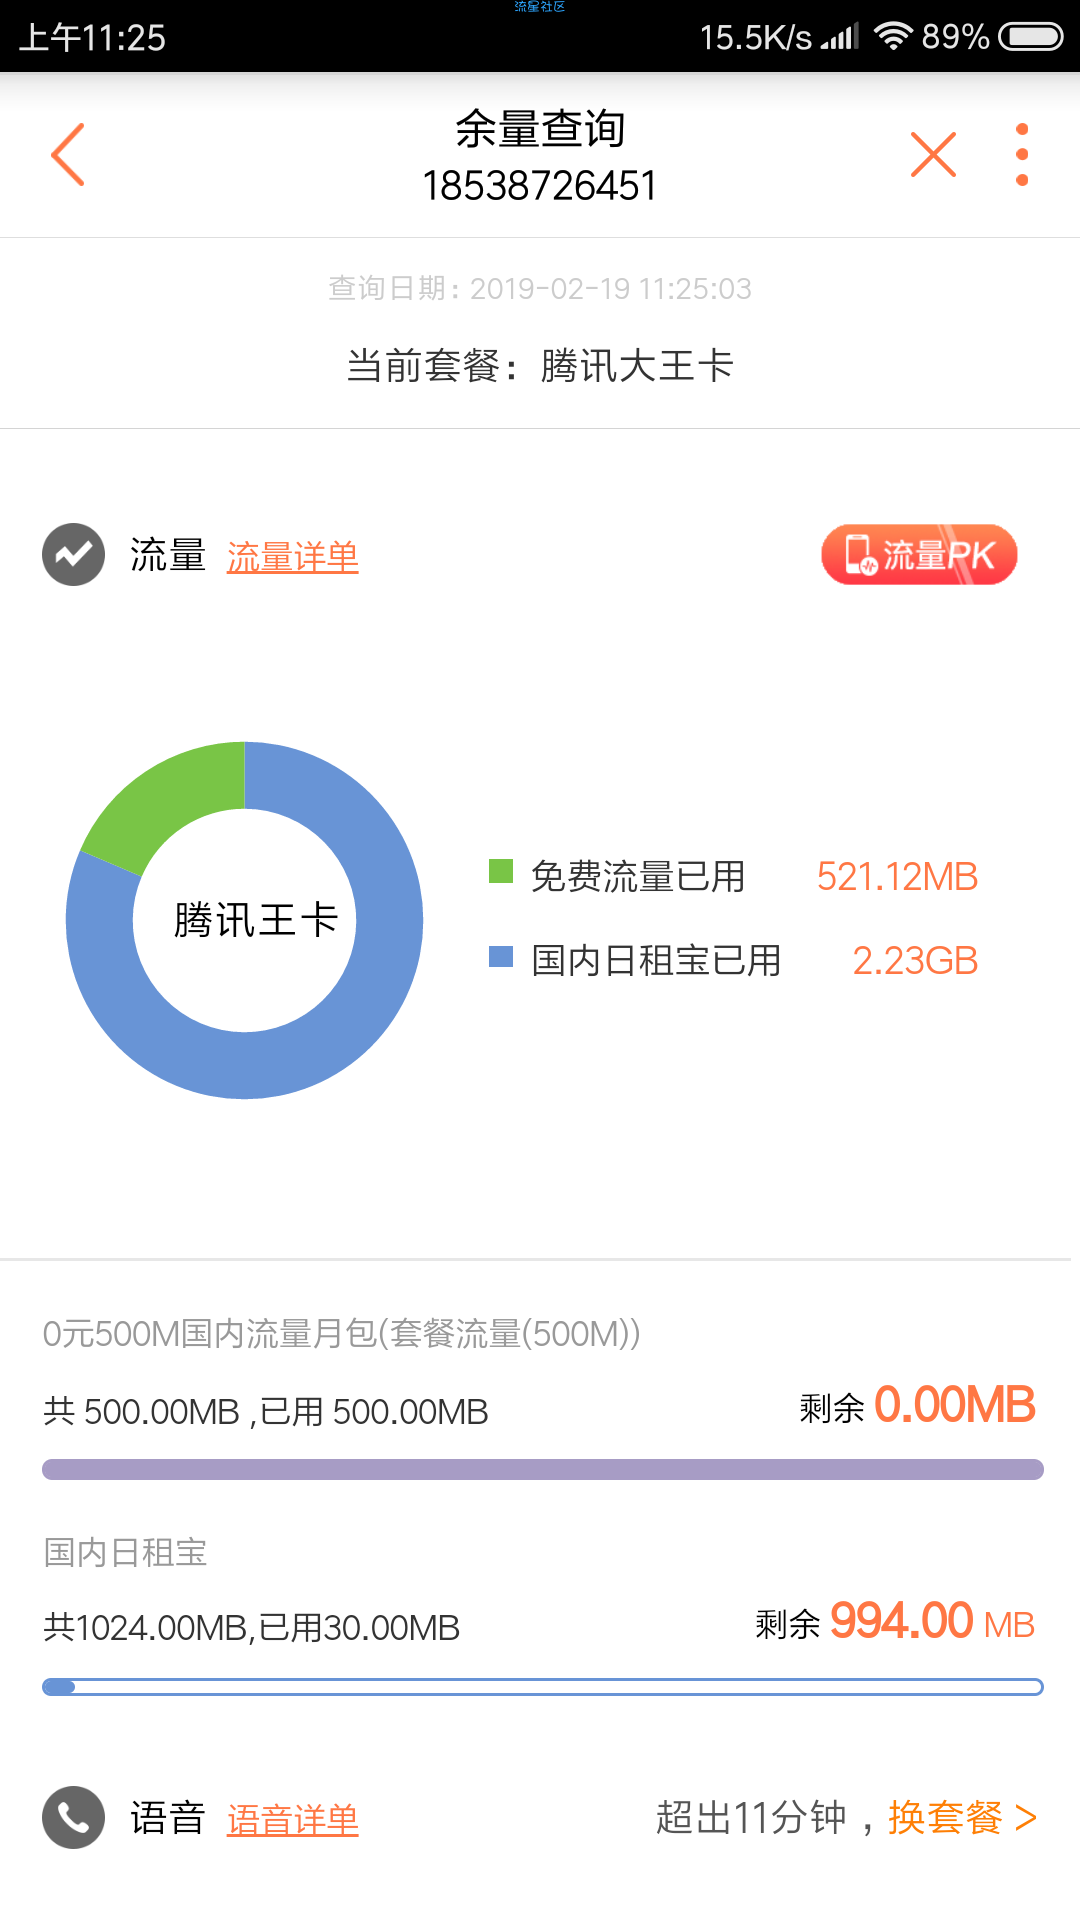
Task: Tap the Wi-Fi icon in status bar
Action: coord(893,37)
